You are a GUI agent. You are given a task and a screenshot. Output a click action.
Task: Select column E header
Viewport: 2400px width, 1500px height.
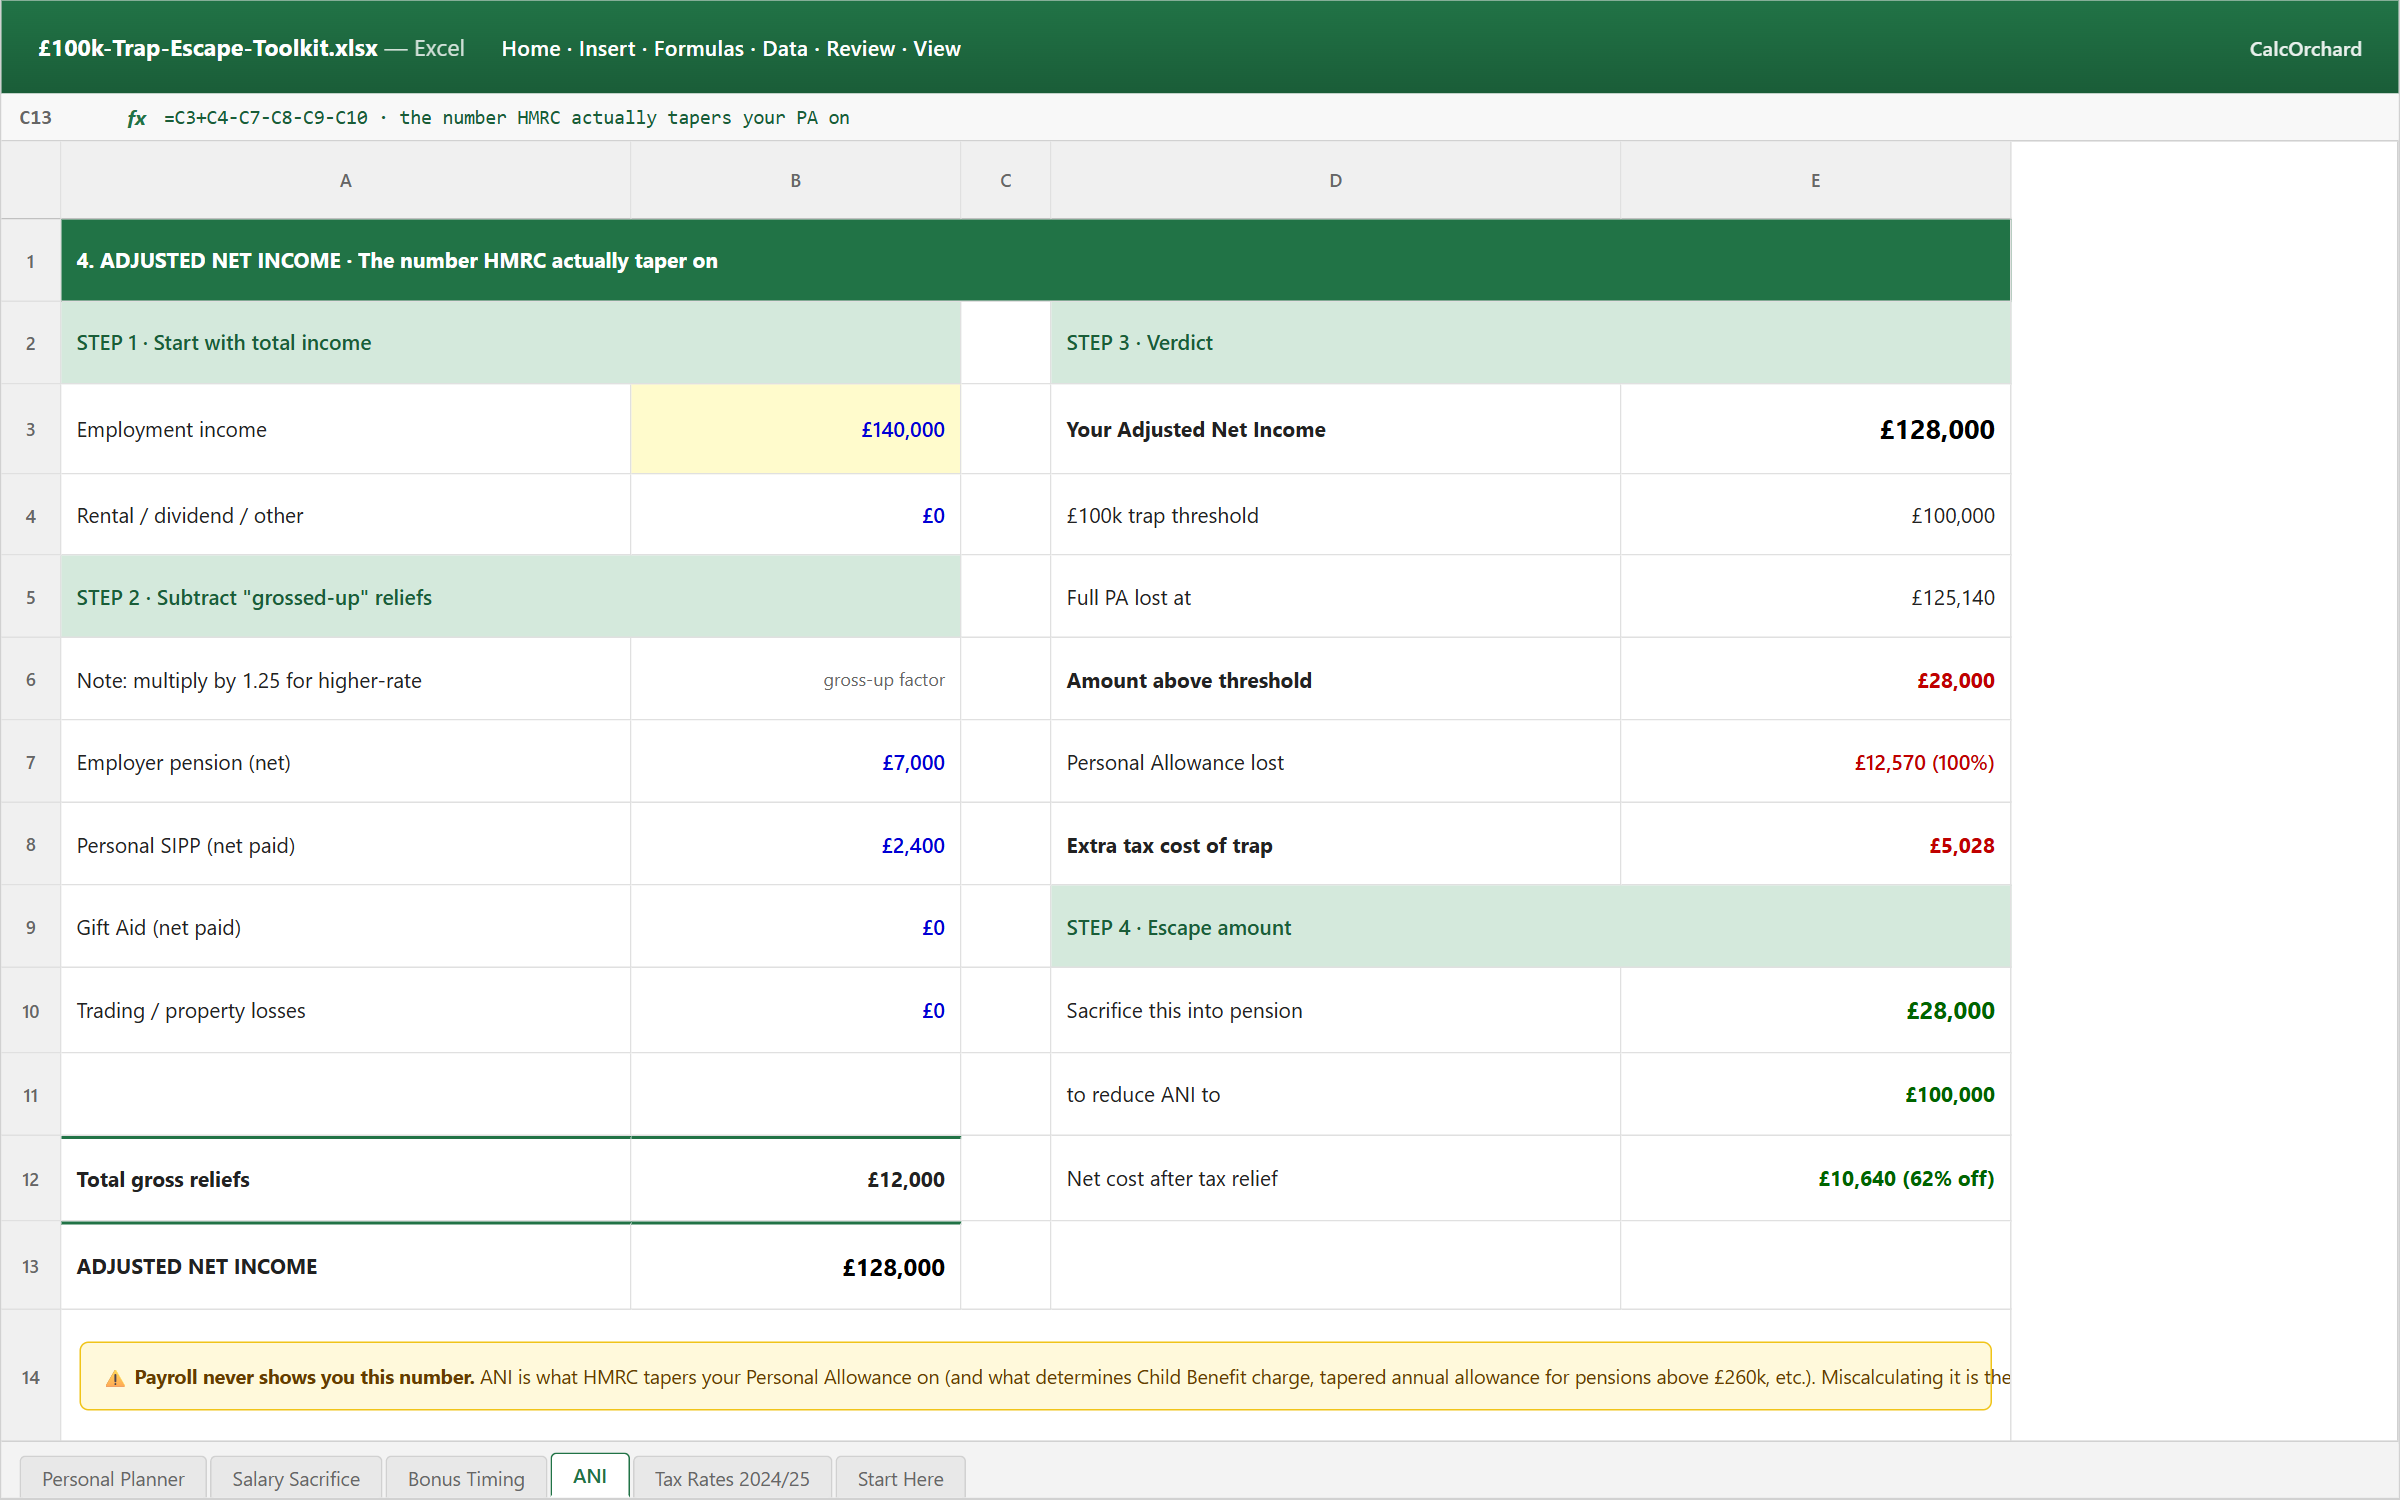(1815, 180)
